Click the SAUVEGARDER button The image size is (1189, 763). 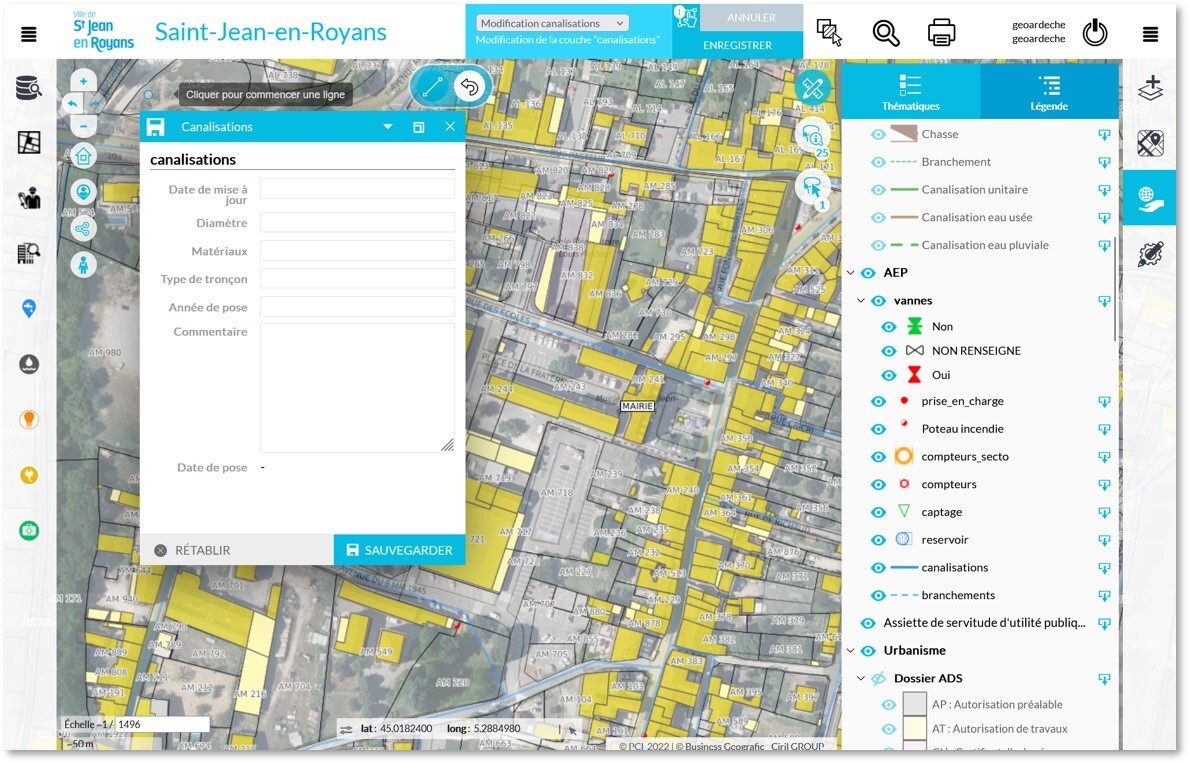399,550
